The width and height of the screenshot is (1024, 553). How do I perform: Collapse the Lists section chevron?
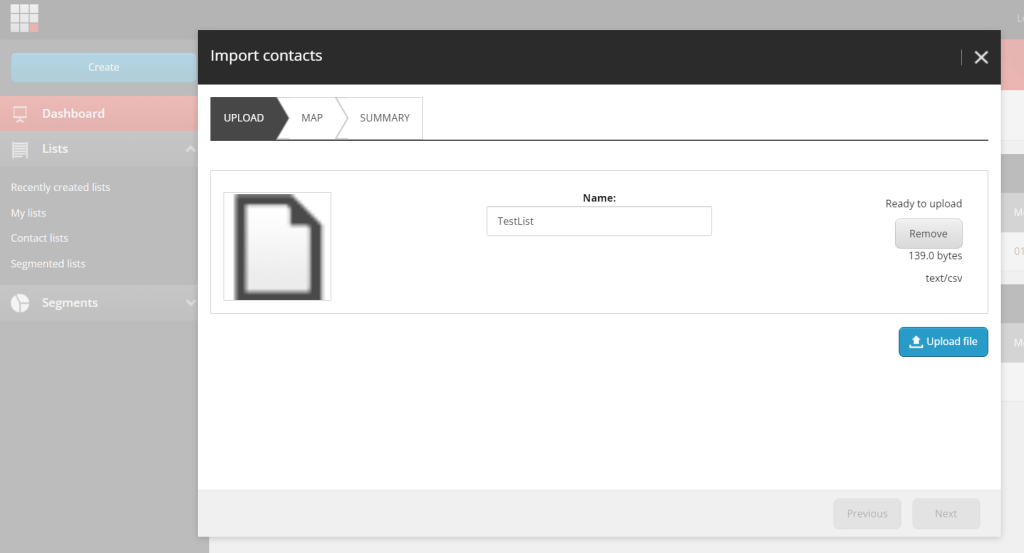[190, 149]
